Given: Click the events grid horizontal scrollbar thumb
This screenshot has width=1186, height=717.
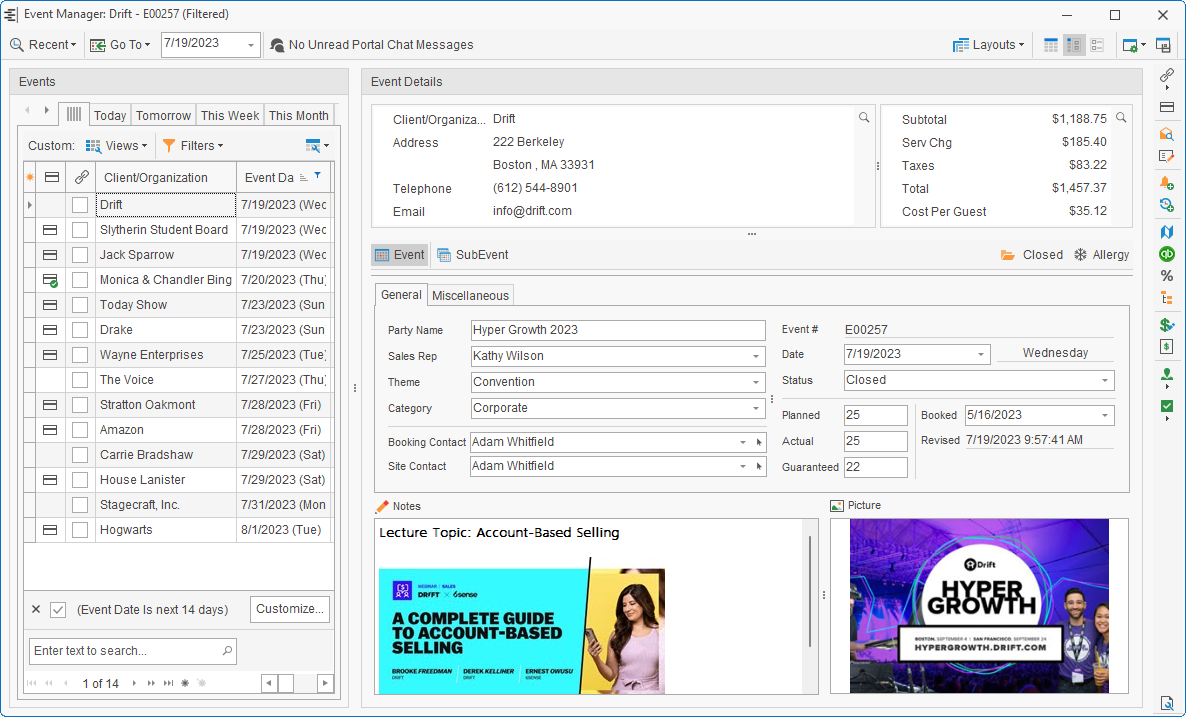Looking at the screenshot, I should 286,683.
